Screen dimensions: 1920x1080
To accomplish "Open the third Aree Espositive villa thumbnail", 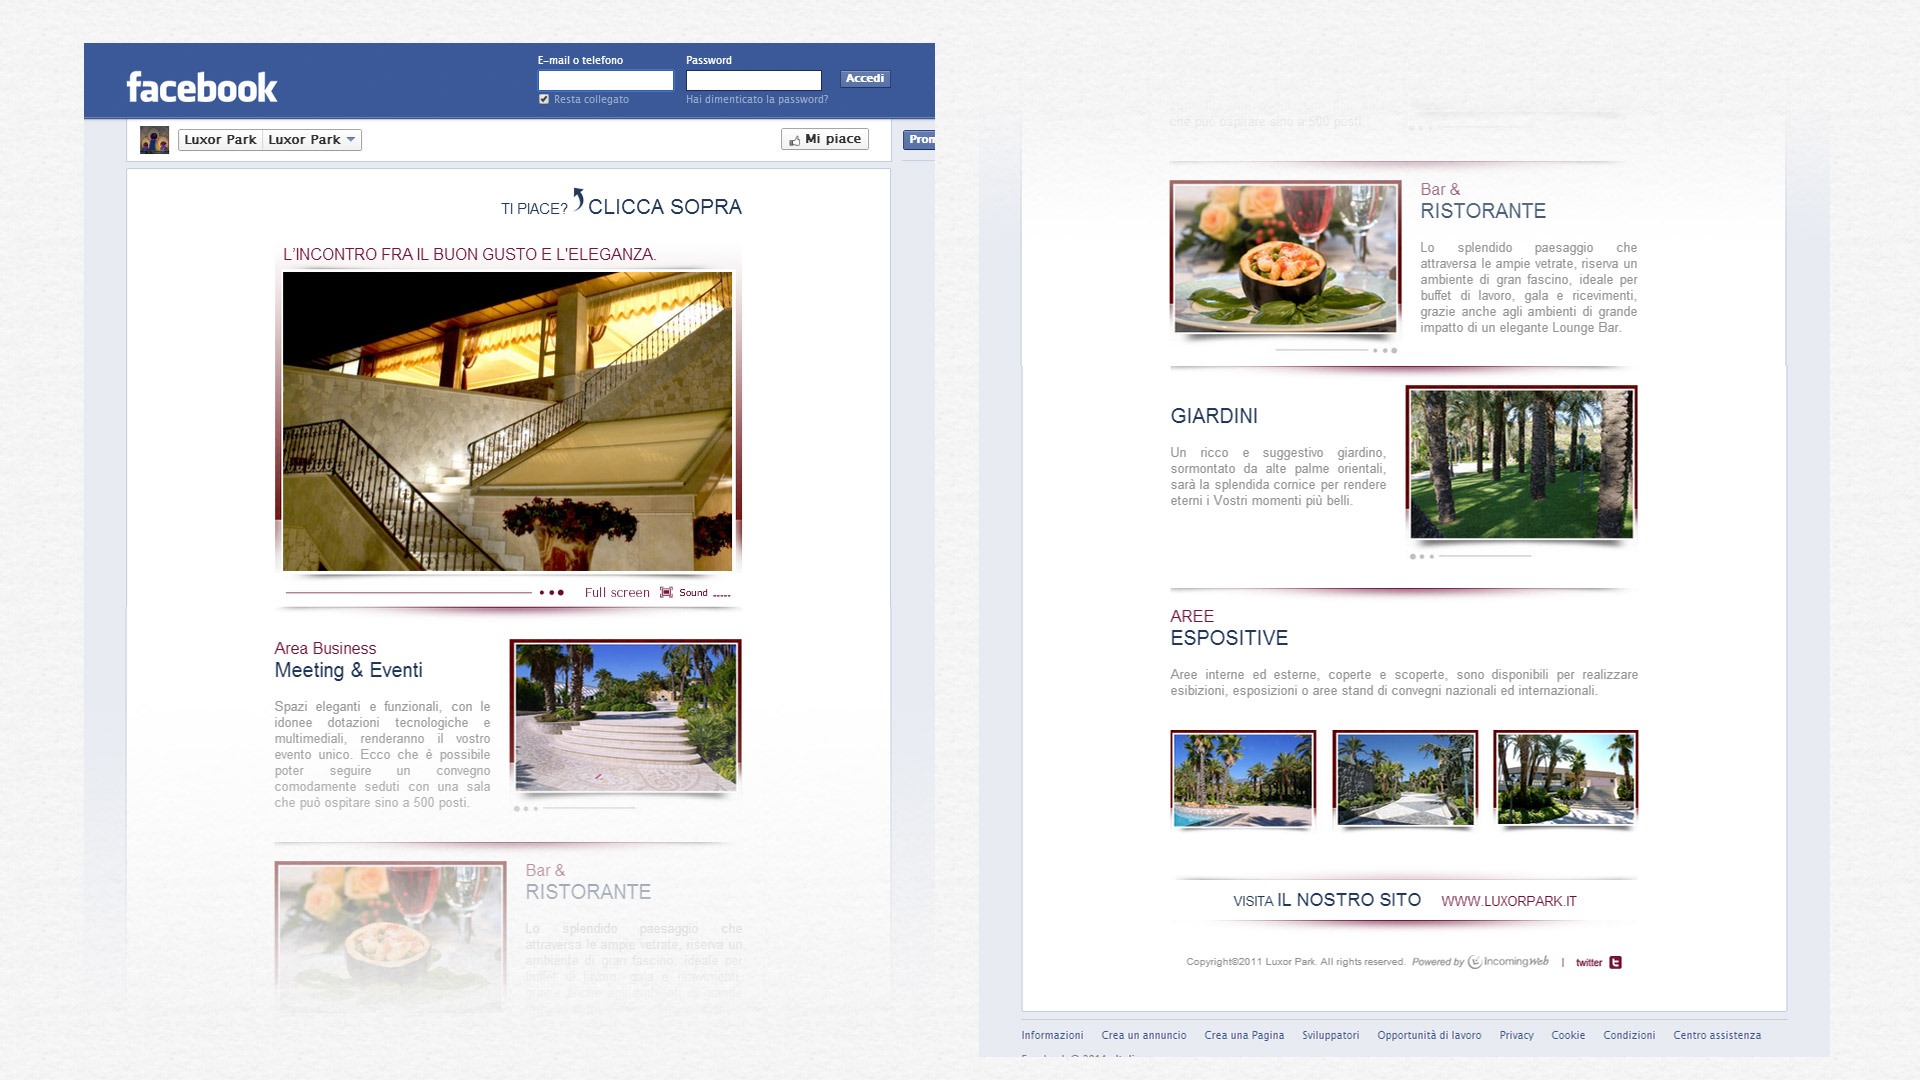I will [x=1565, y=780].
